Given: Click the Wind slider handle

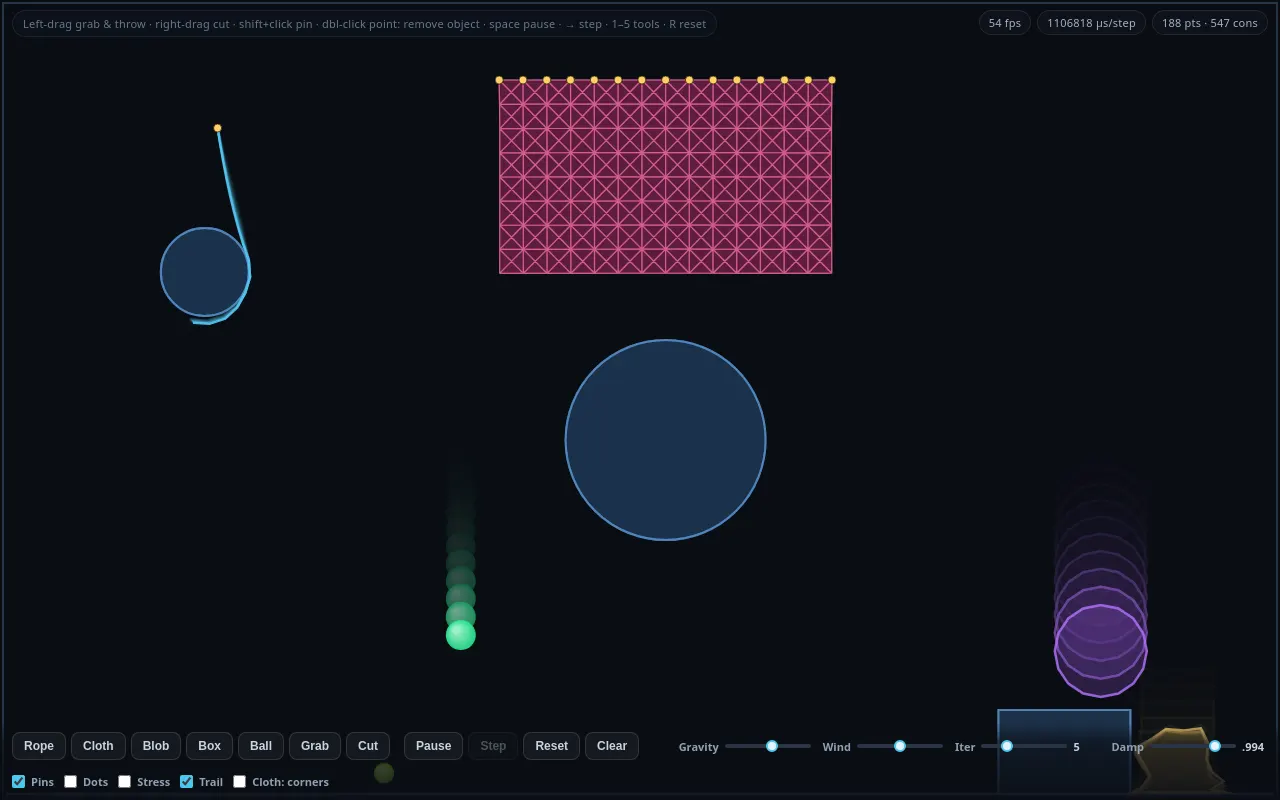Looking at the screenshot, I should (x=900, y=746).
